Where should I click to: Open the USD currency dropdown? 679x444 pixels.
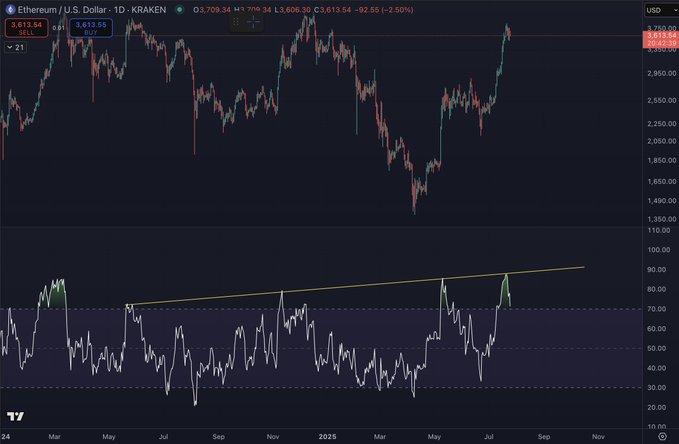tap(661, 10)
